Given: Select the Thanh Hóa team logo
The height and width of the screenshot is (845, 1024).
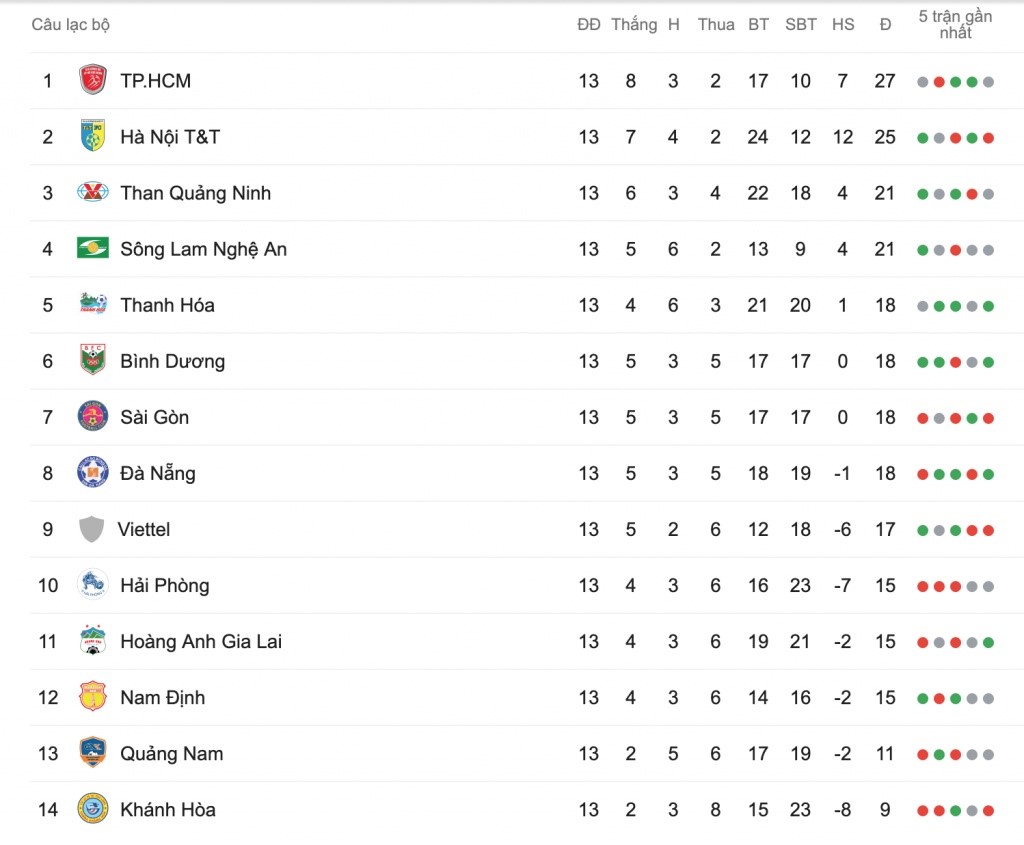Looking at the screenshot, I should [x=93, y=304].
